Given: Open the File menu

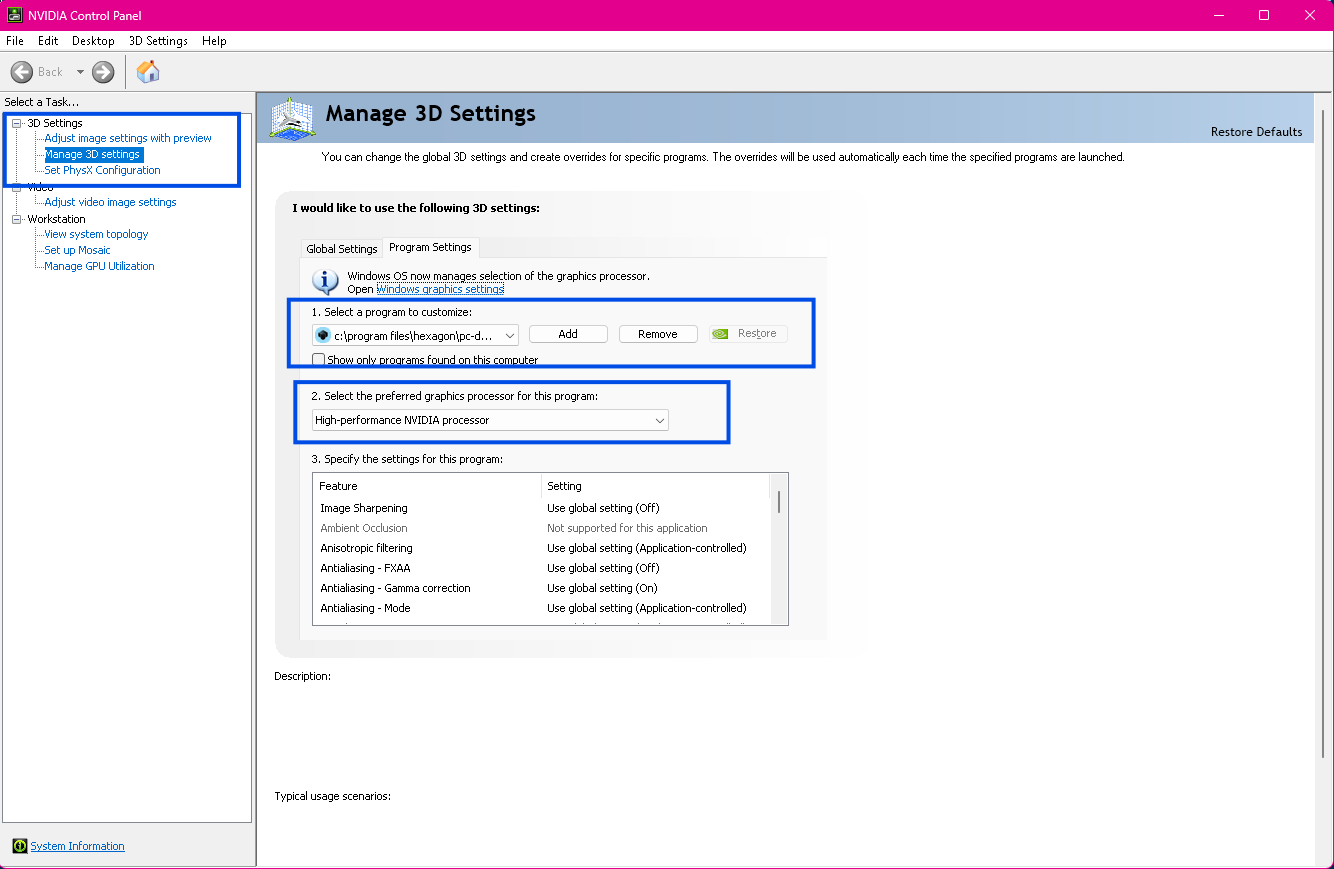Looking at the screenshot, I should (15, 41).
